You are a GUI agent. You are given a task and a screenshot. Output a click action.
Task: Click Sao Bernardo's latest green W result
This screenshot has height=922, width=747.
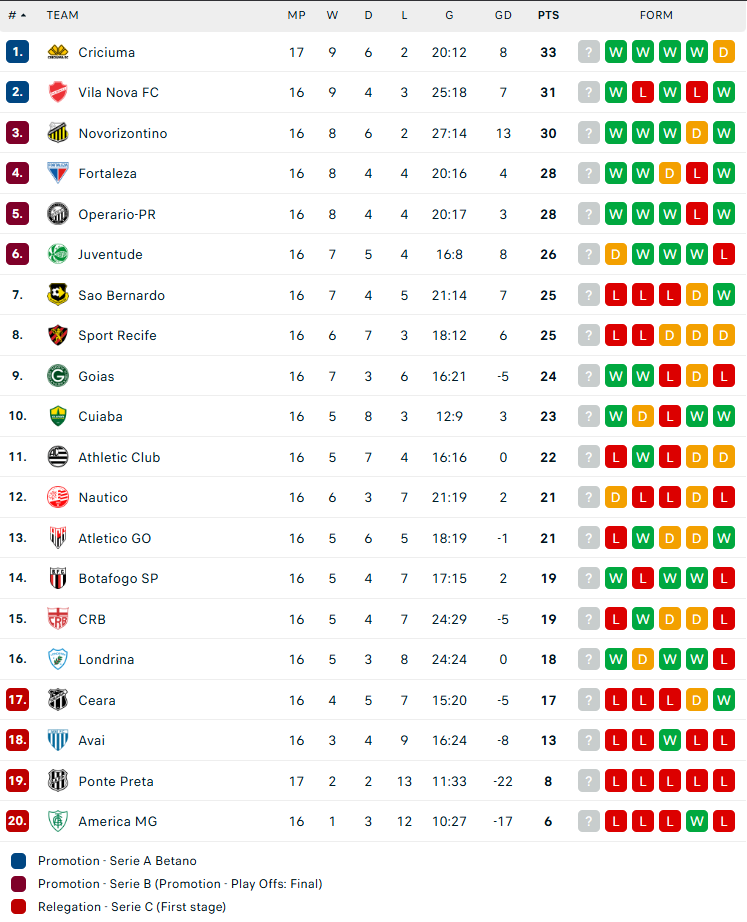(x=723, y=295)
